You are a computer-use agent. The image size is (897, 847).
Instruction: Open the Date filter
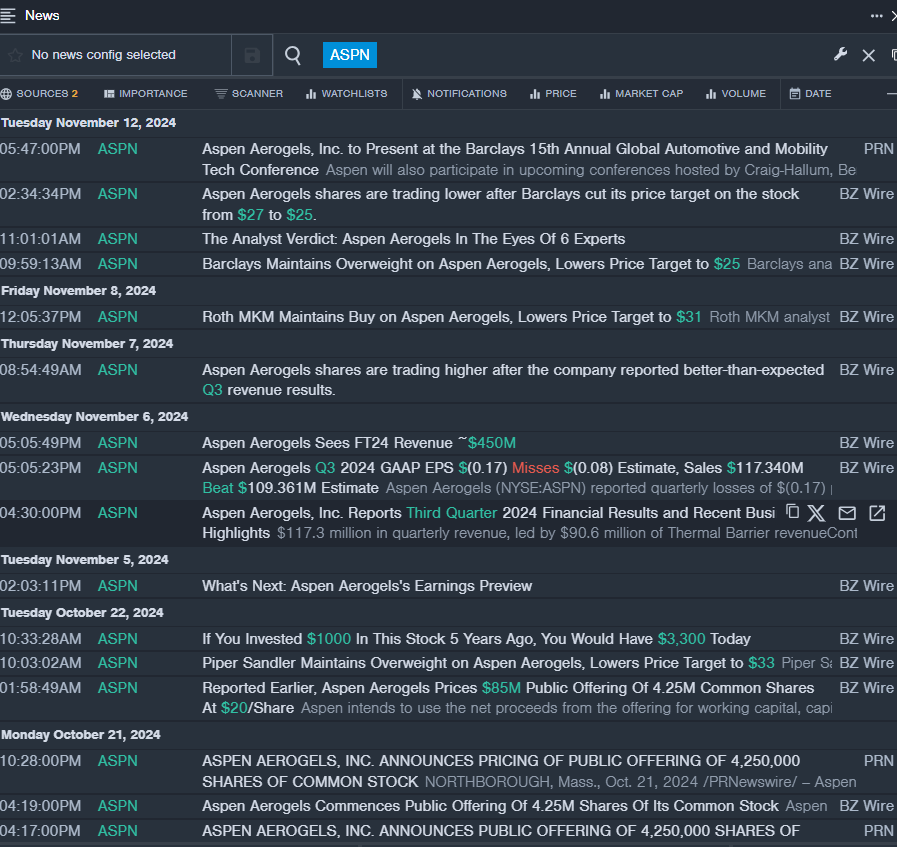point(810,93)
